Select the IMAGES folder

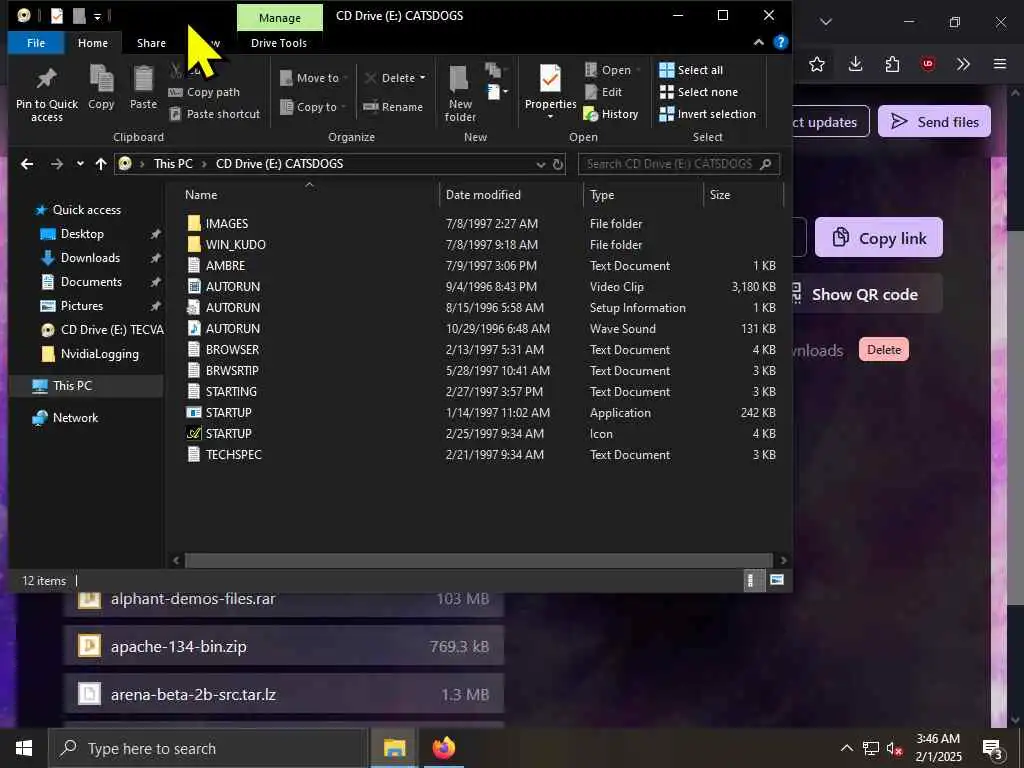click(x=227, y=224)
